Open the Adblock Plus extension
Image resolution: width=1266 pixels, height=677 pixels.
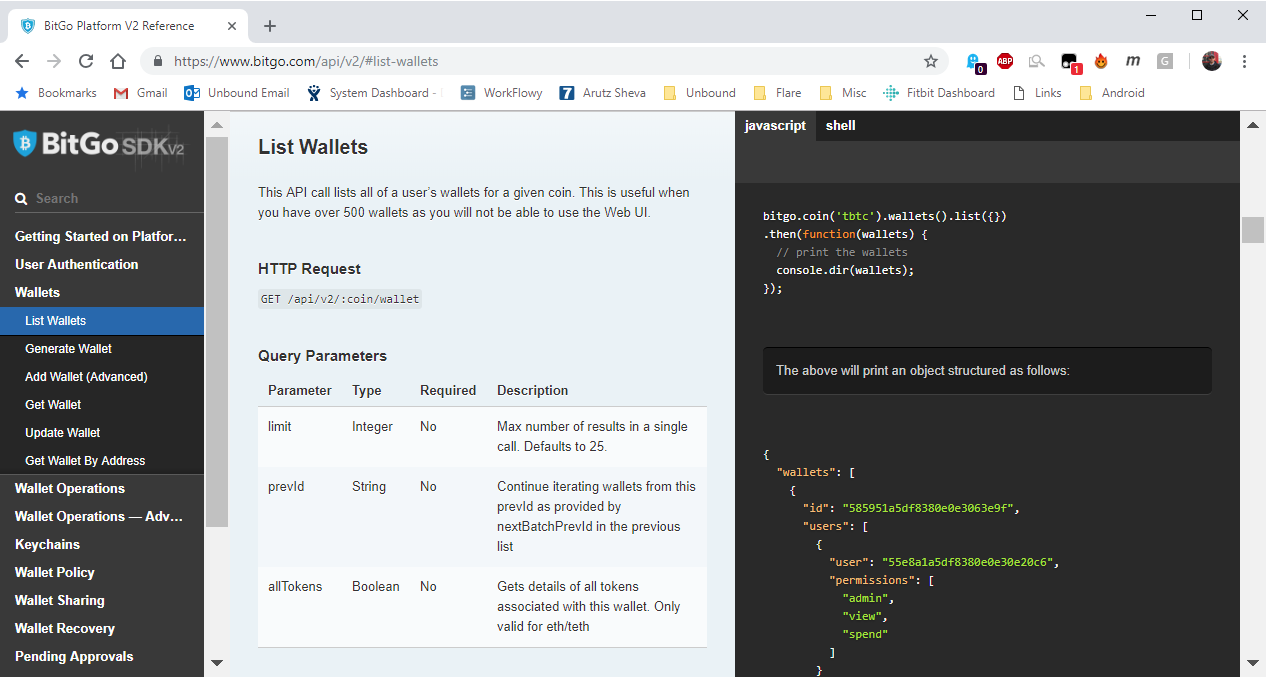click(x=1005, y=61)
